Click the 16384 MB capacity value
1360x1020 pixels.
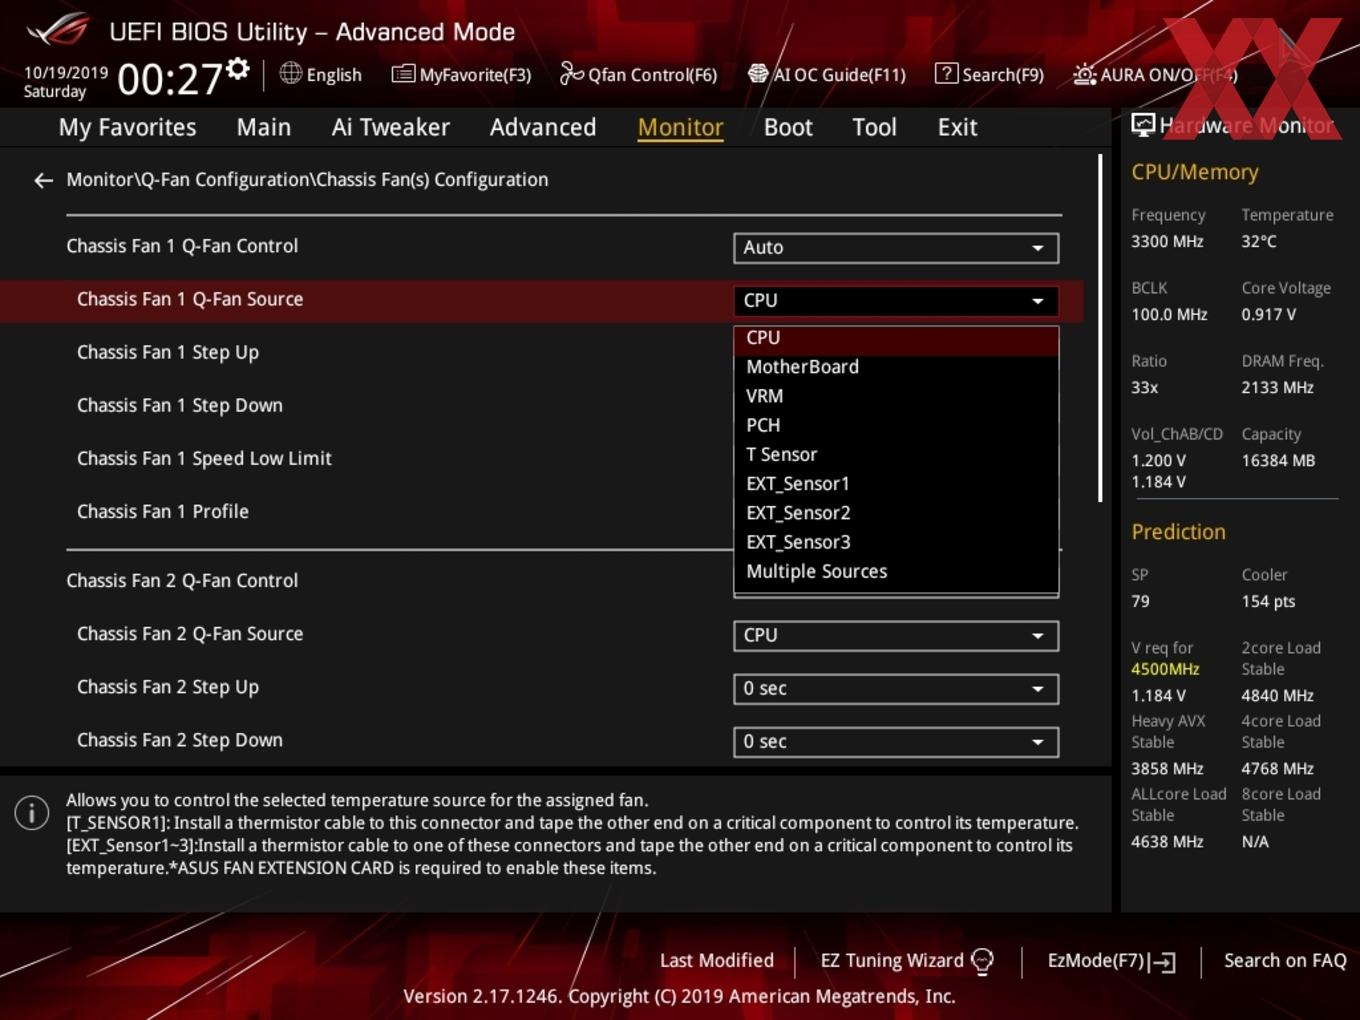click(x=1278, y=461)
